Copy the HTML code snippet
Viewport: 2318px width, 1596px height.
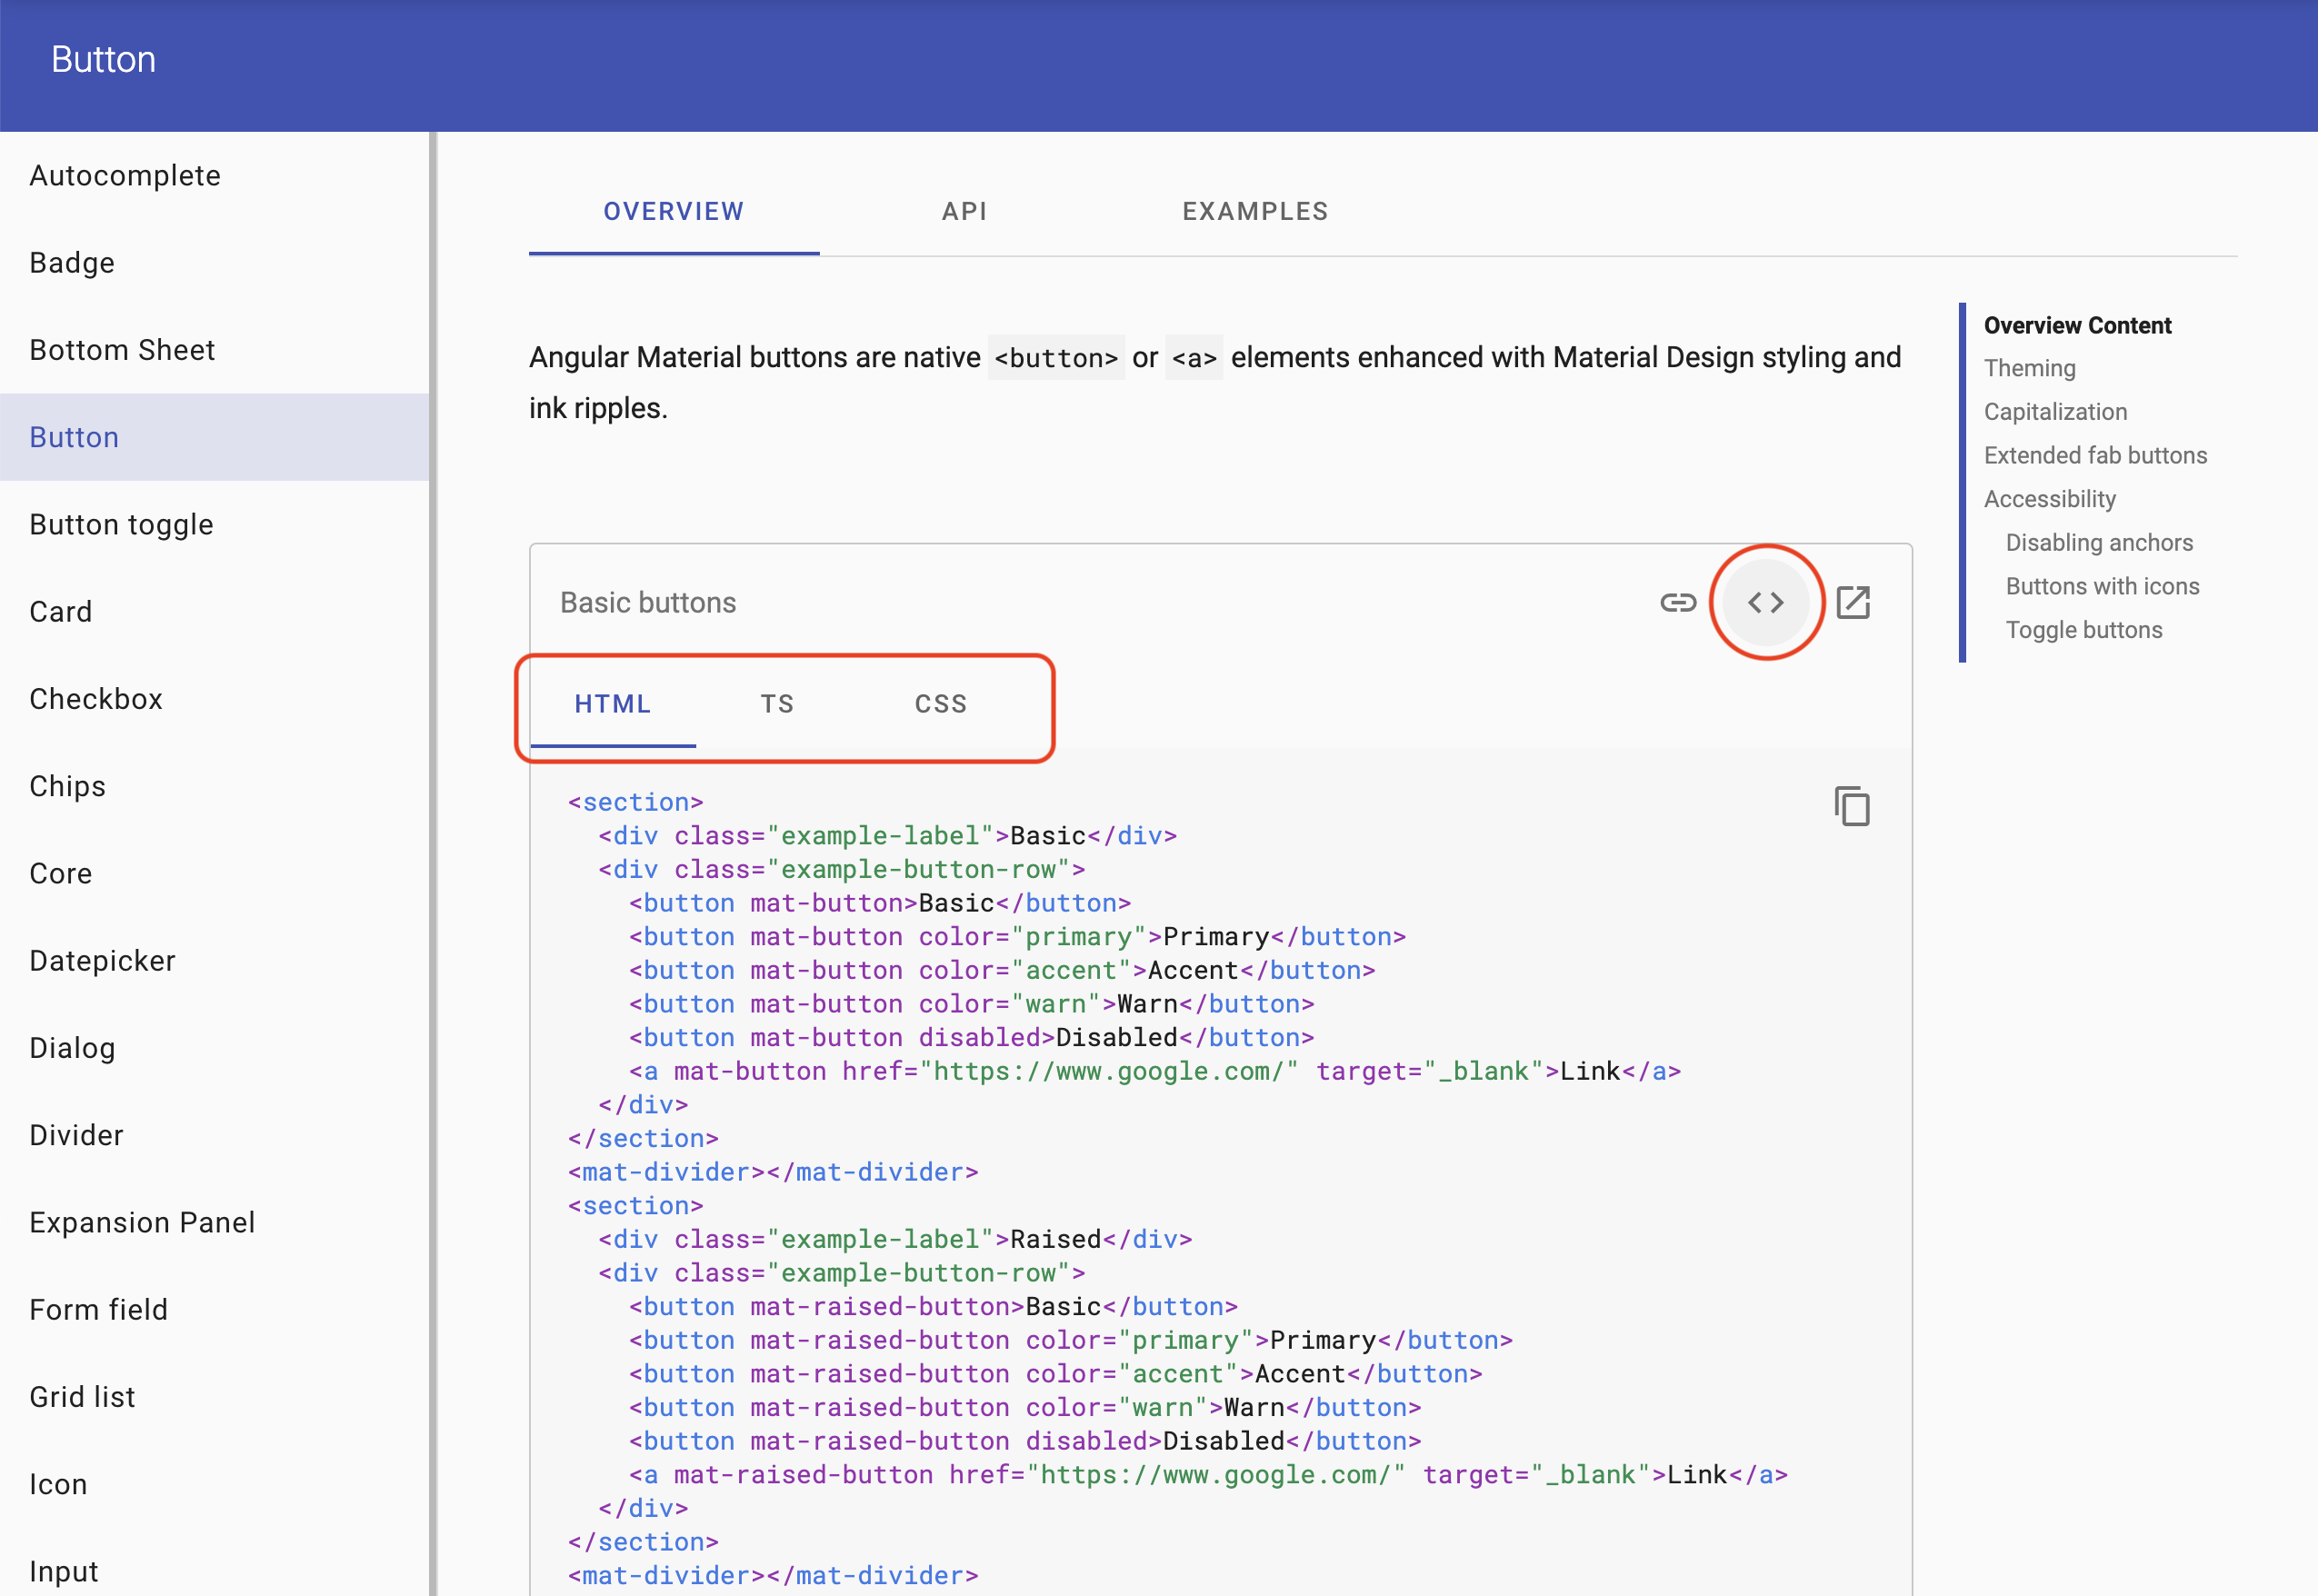tap(1853, 806)
